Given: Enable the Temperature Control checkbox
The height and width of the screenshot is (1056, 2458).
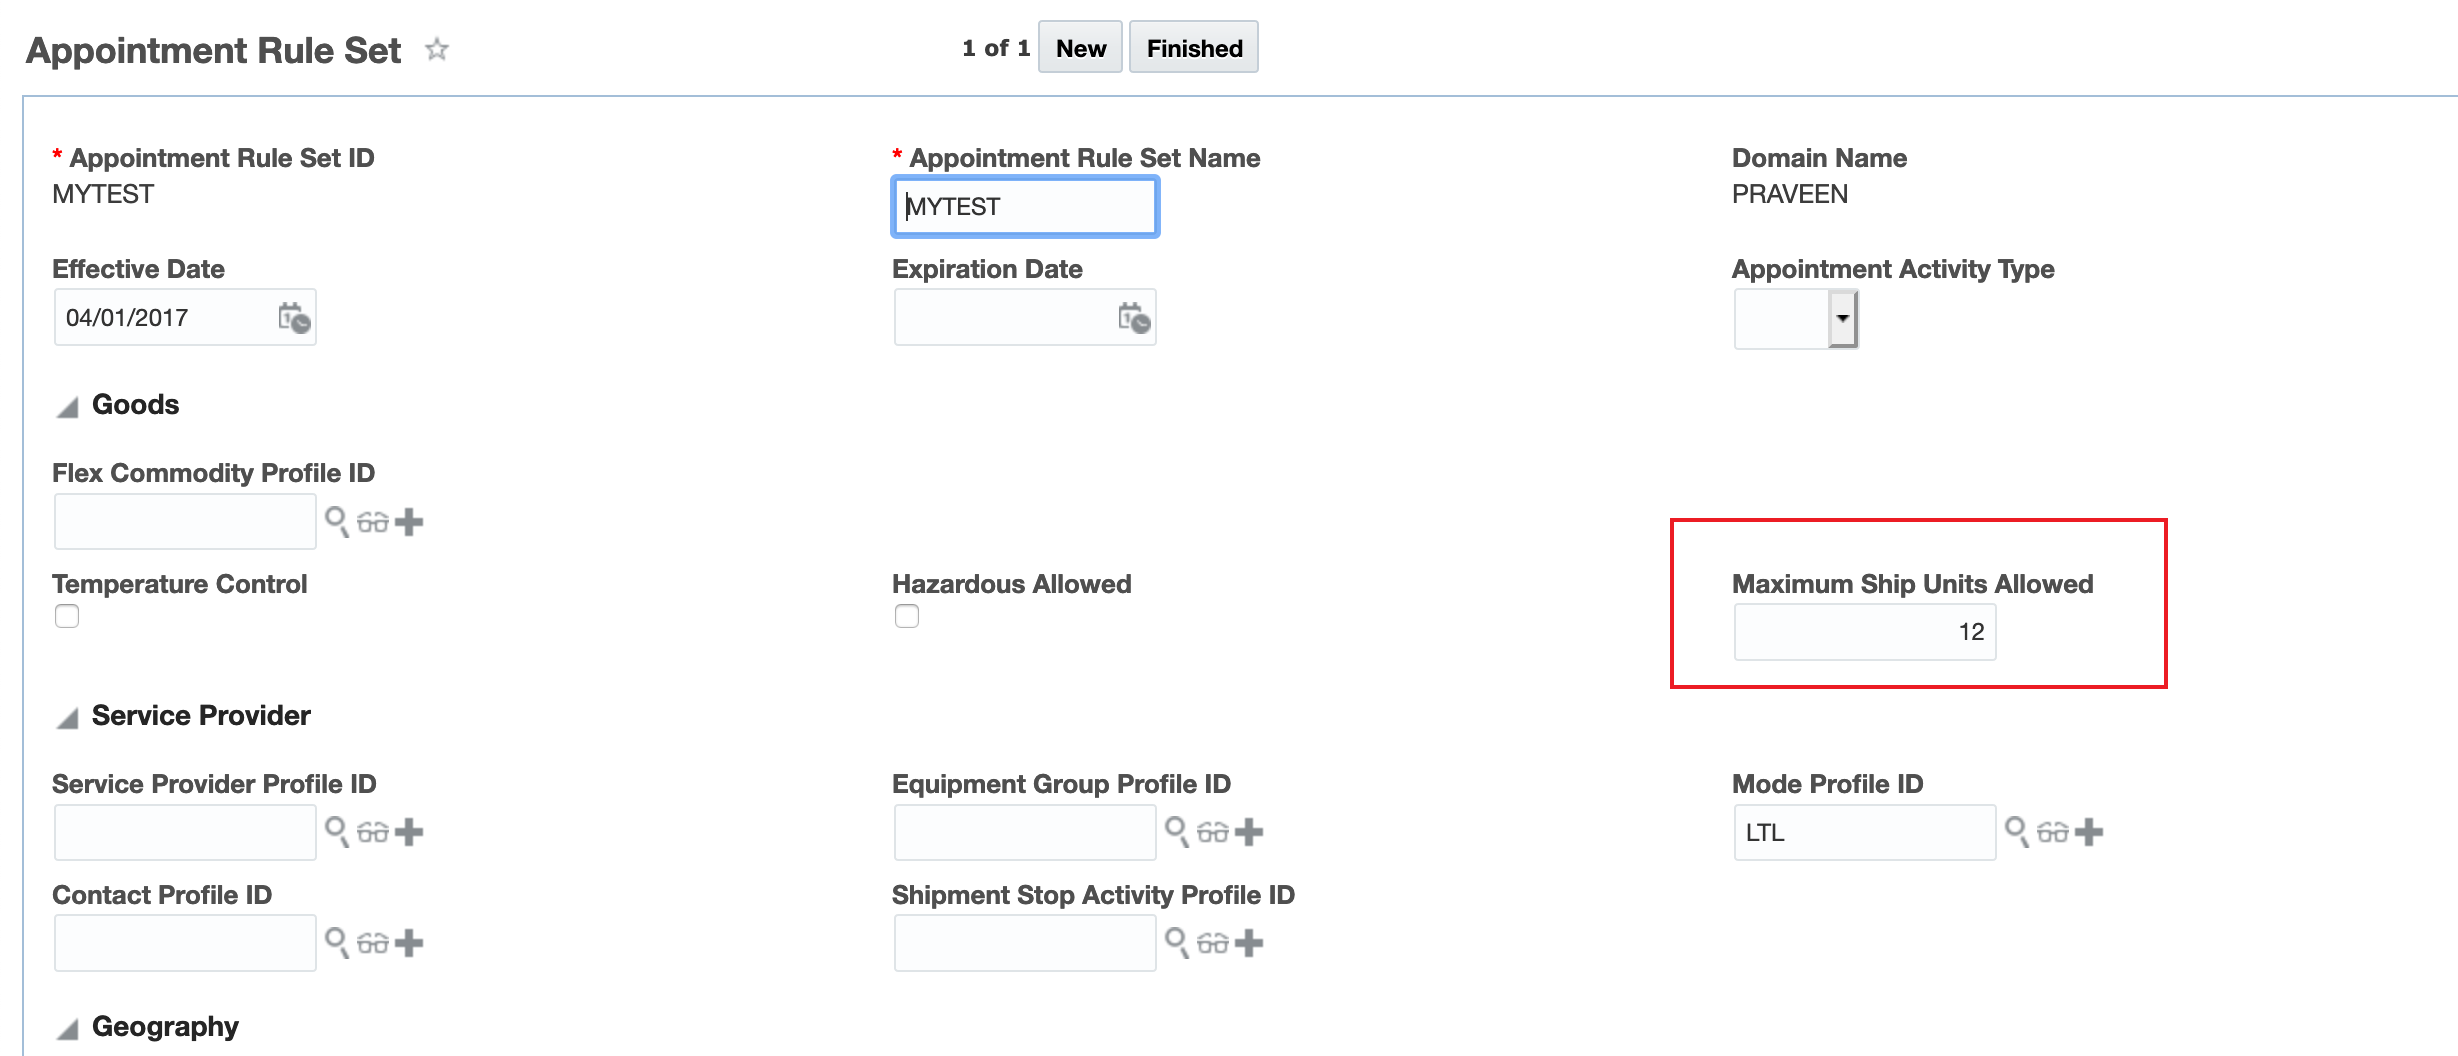Looking at the screenshot, I should (x=67, y=616).
